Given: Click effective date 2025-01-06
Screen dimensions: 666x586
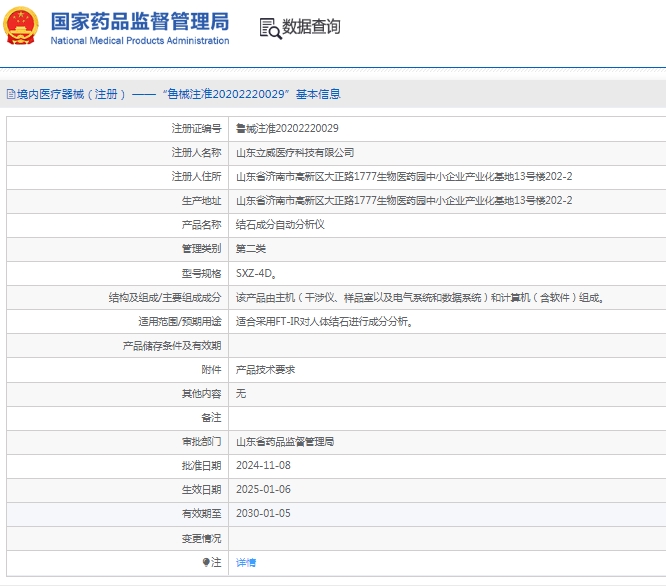Looking at the screenshot, I should pos(263,489).
